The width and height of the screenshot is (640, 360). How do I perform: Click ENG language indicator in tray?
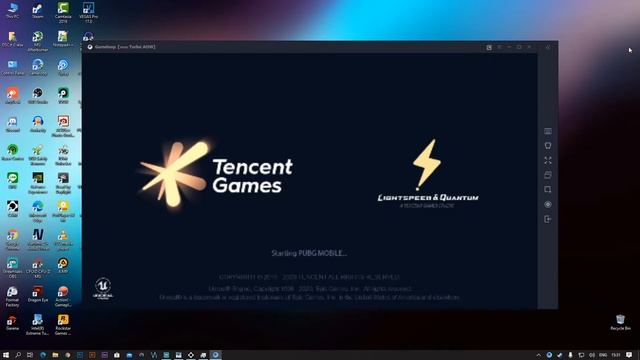pyautogui.click(x=603, y=355)
